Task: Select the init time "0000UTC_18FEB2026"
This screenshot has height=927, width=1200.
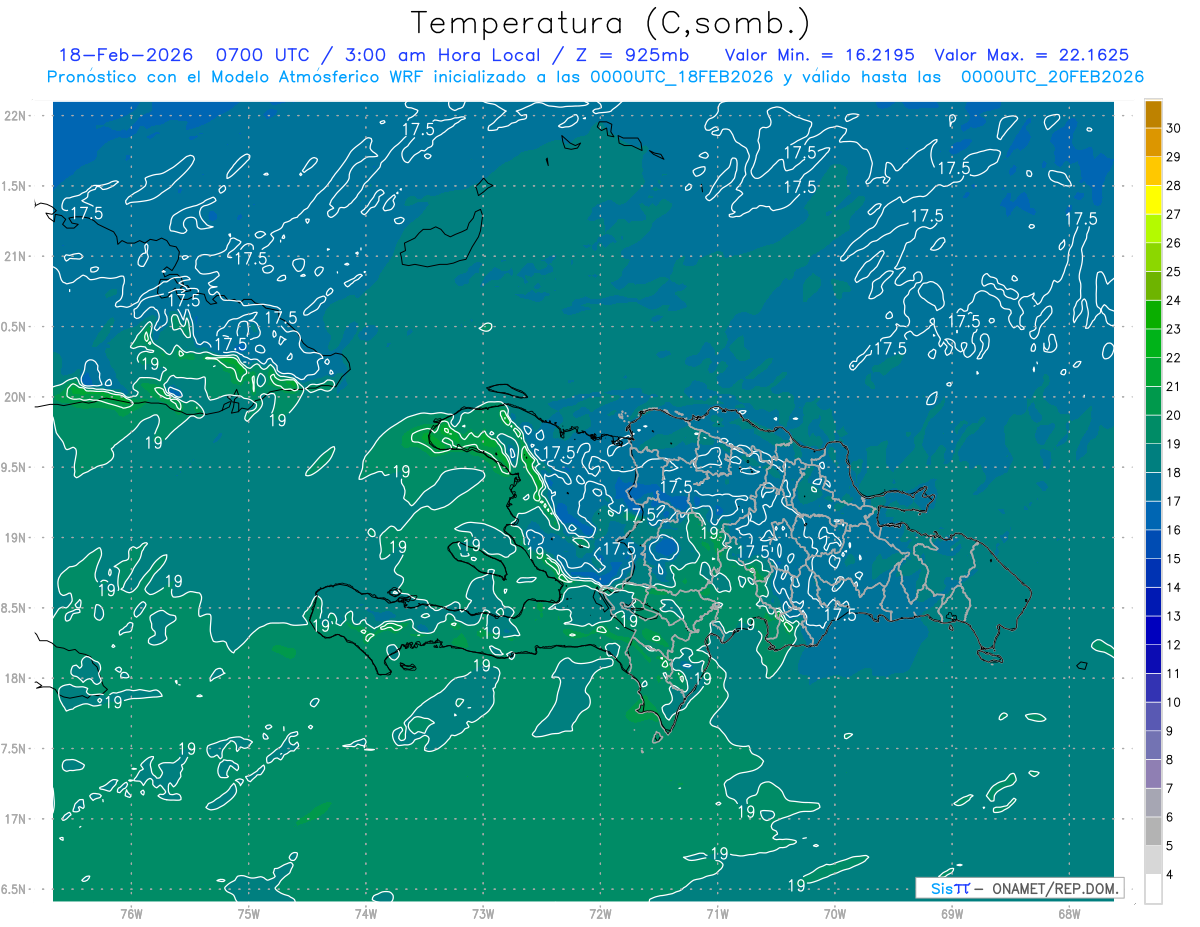Action: [x=682, y=77]
